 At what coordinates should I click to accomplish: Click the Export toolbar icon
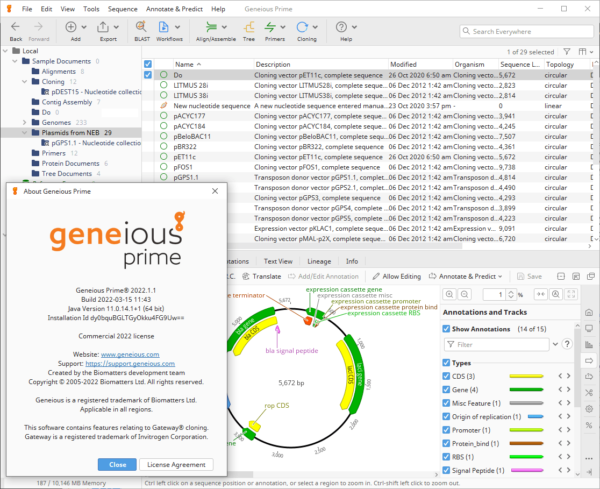[x=103, y=27]
